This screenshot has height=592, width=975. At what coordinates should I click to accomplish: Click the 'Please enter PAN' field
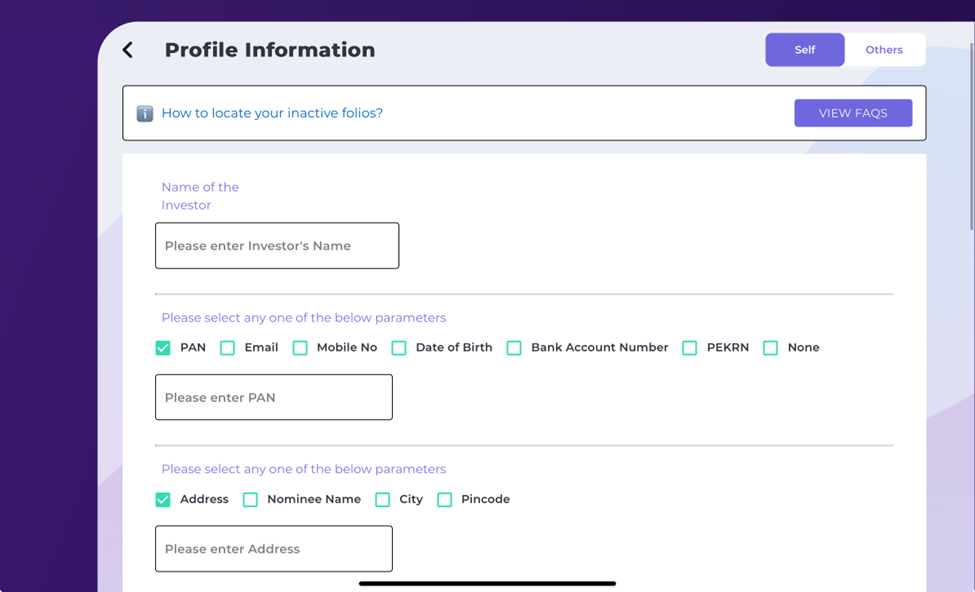point(274,397)
